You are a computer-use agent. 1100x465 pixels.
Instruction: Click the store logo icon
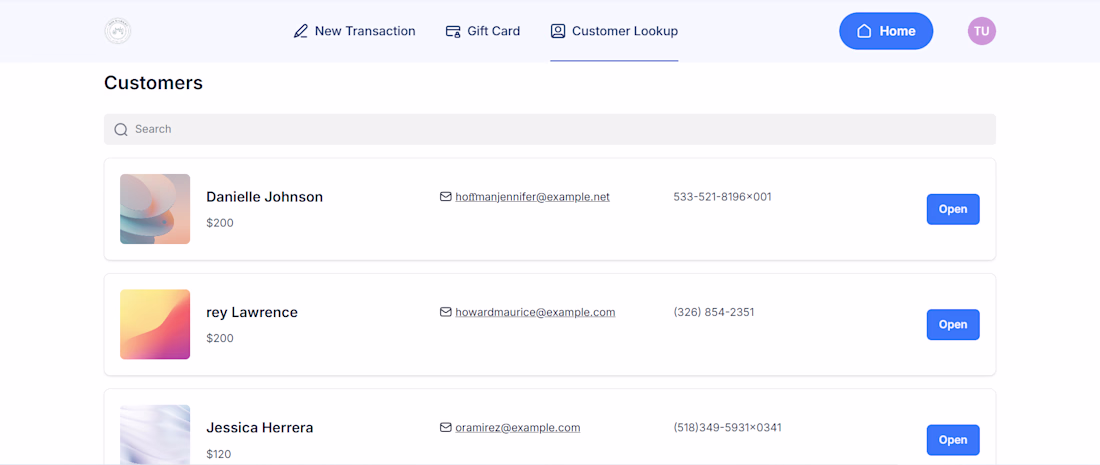pos(118,31)
